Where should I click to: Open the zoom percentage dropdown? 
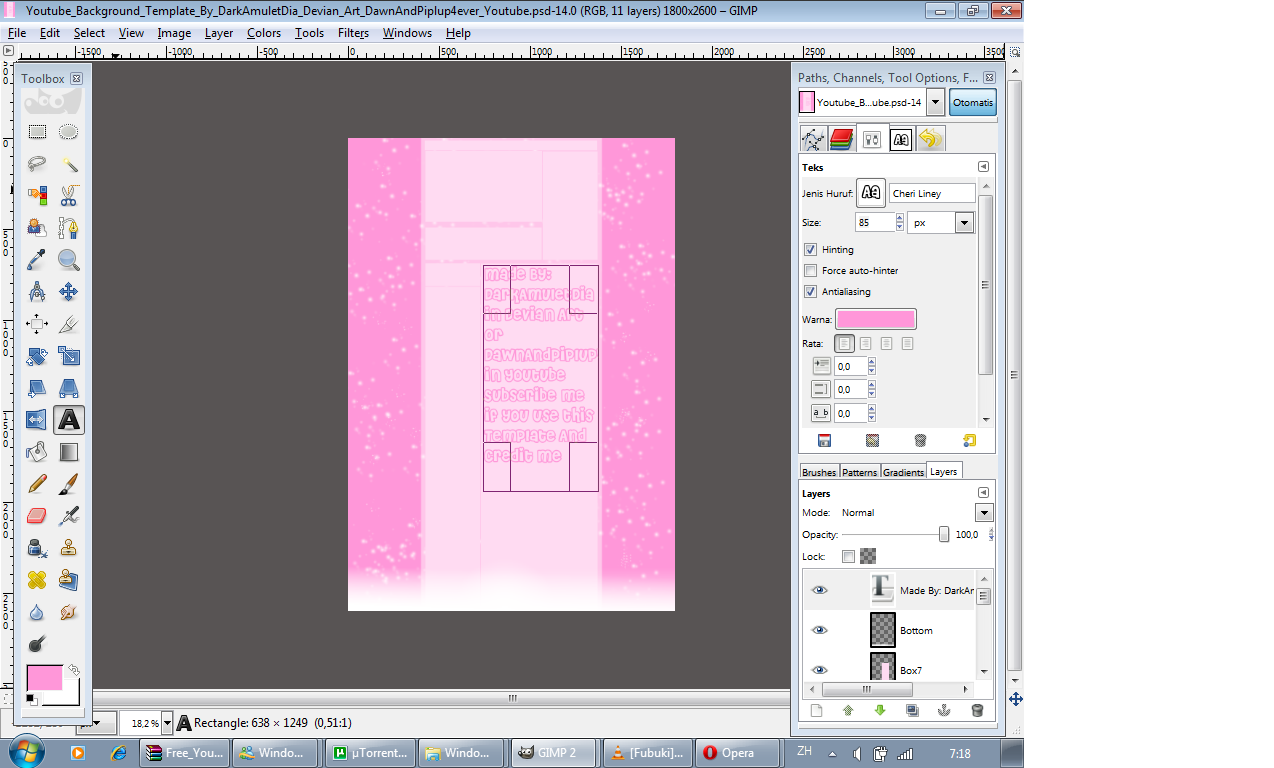(167, 723)
